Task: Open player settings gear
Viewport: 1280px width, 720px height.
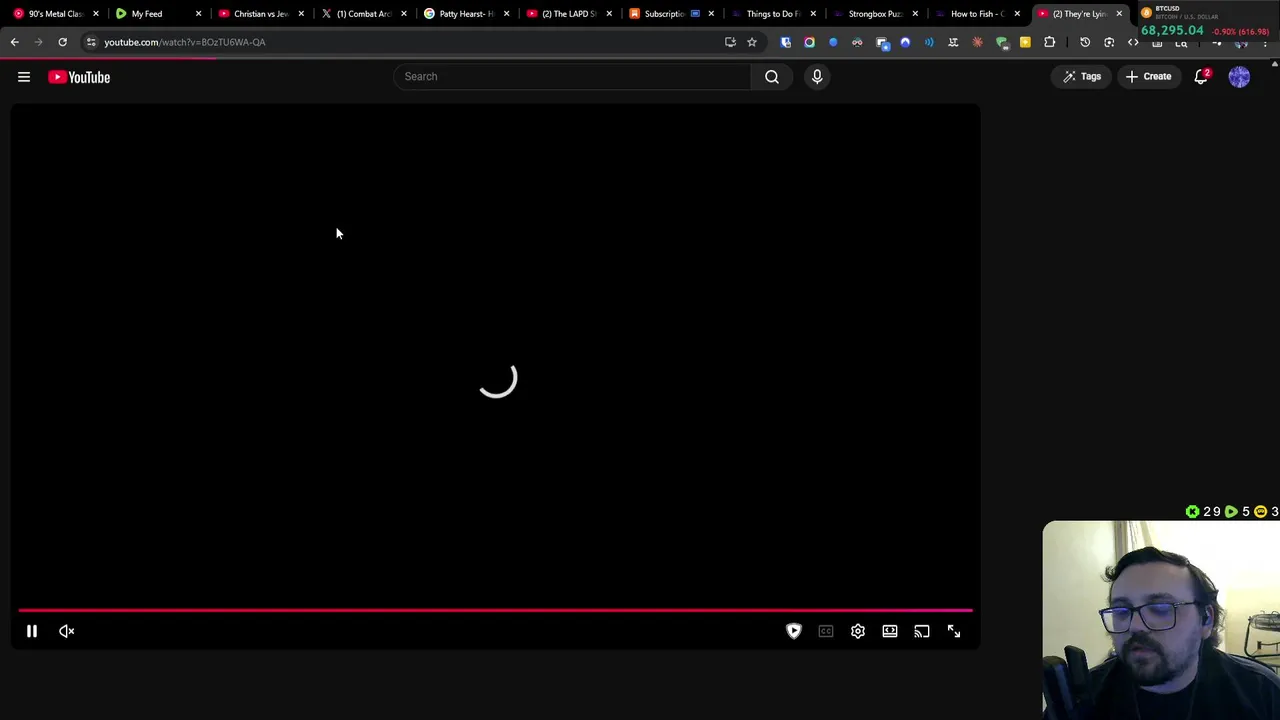Action: (x=858, y=631)
